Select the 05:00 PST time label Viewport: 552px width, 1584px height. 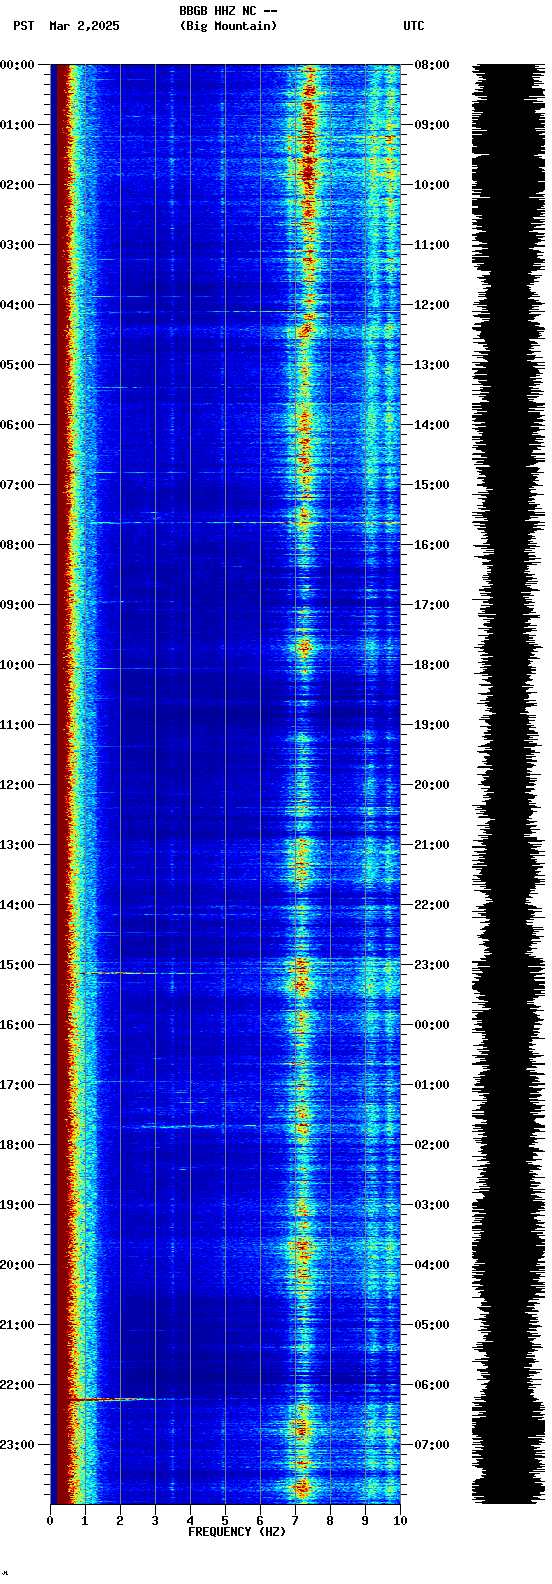click(18, 365)
